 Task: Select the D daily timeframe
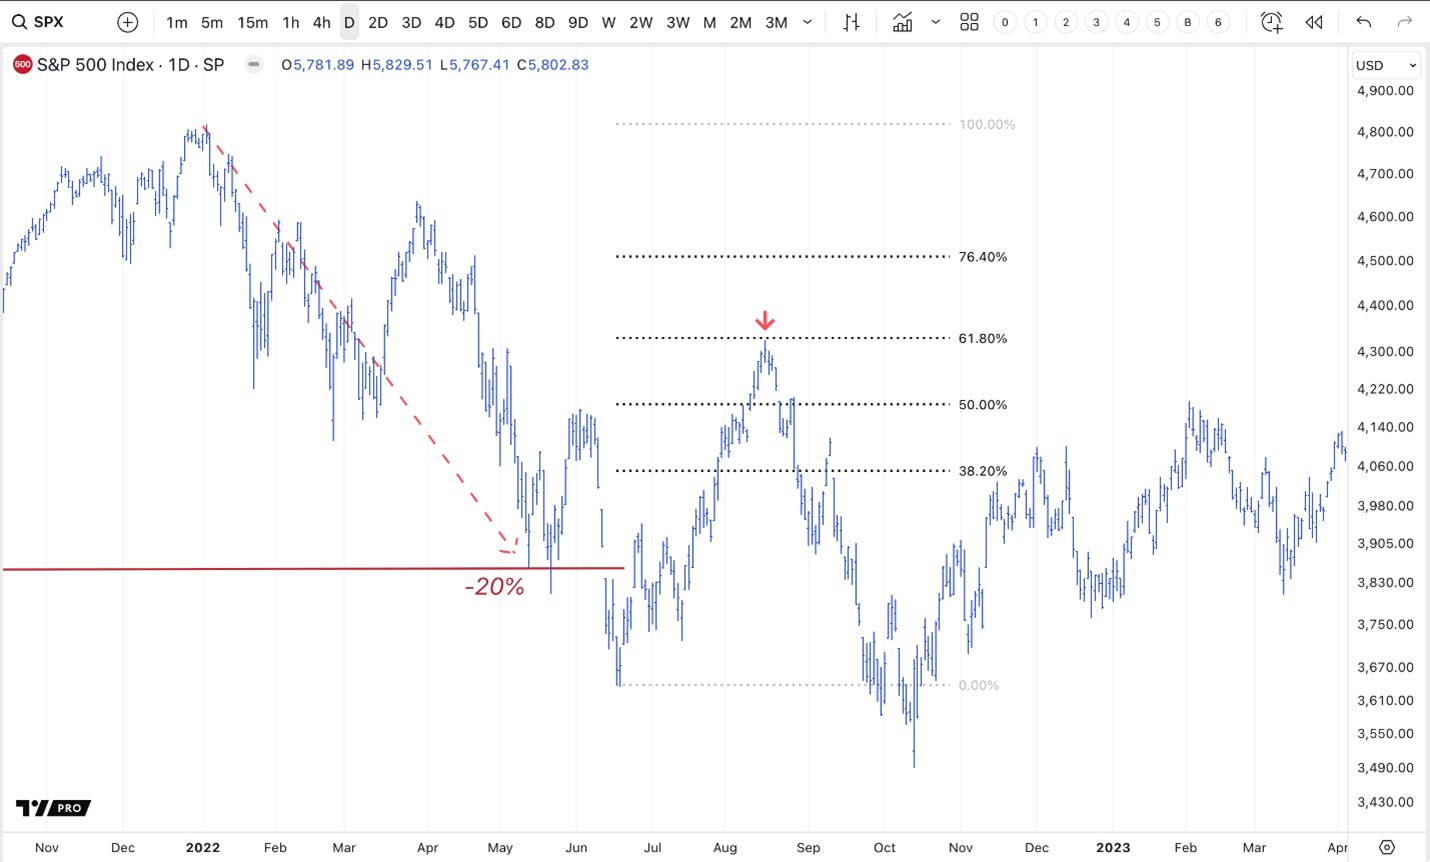[349, 22]
